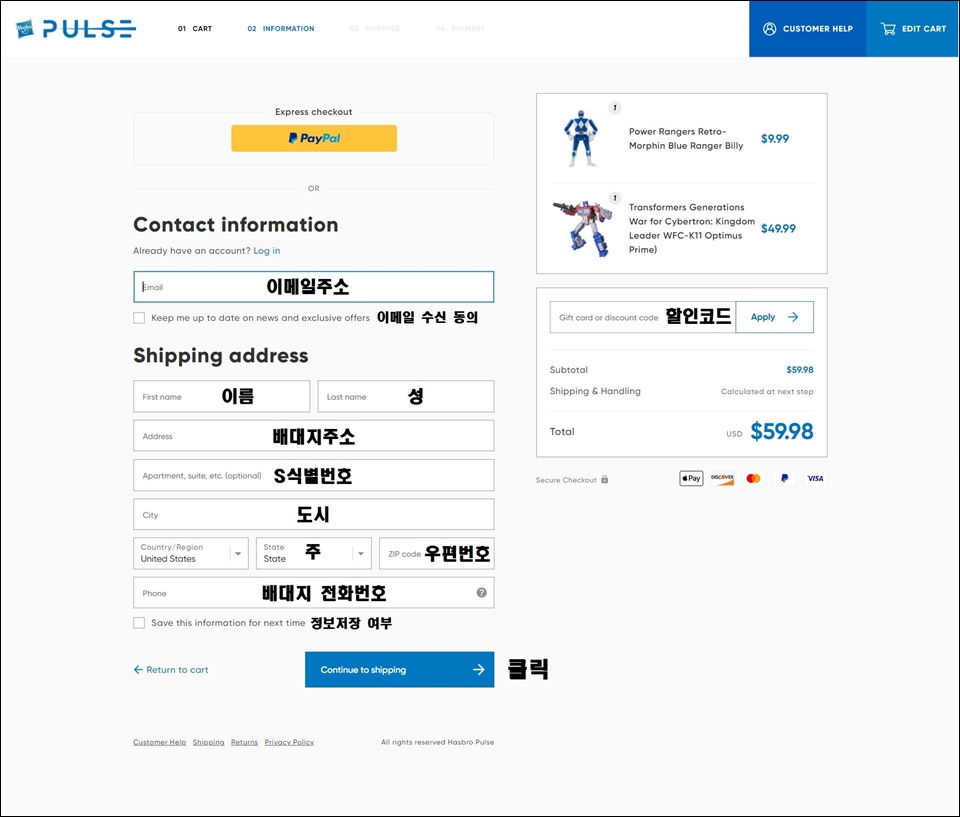Click the $9.99 item price
The width and height of the screenshot is (960, 817).
click(x=774, y=138)
